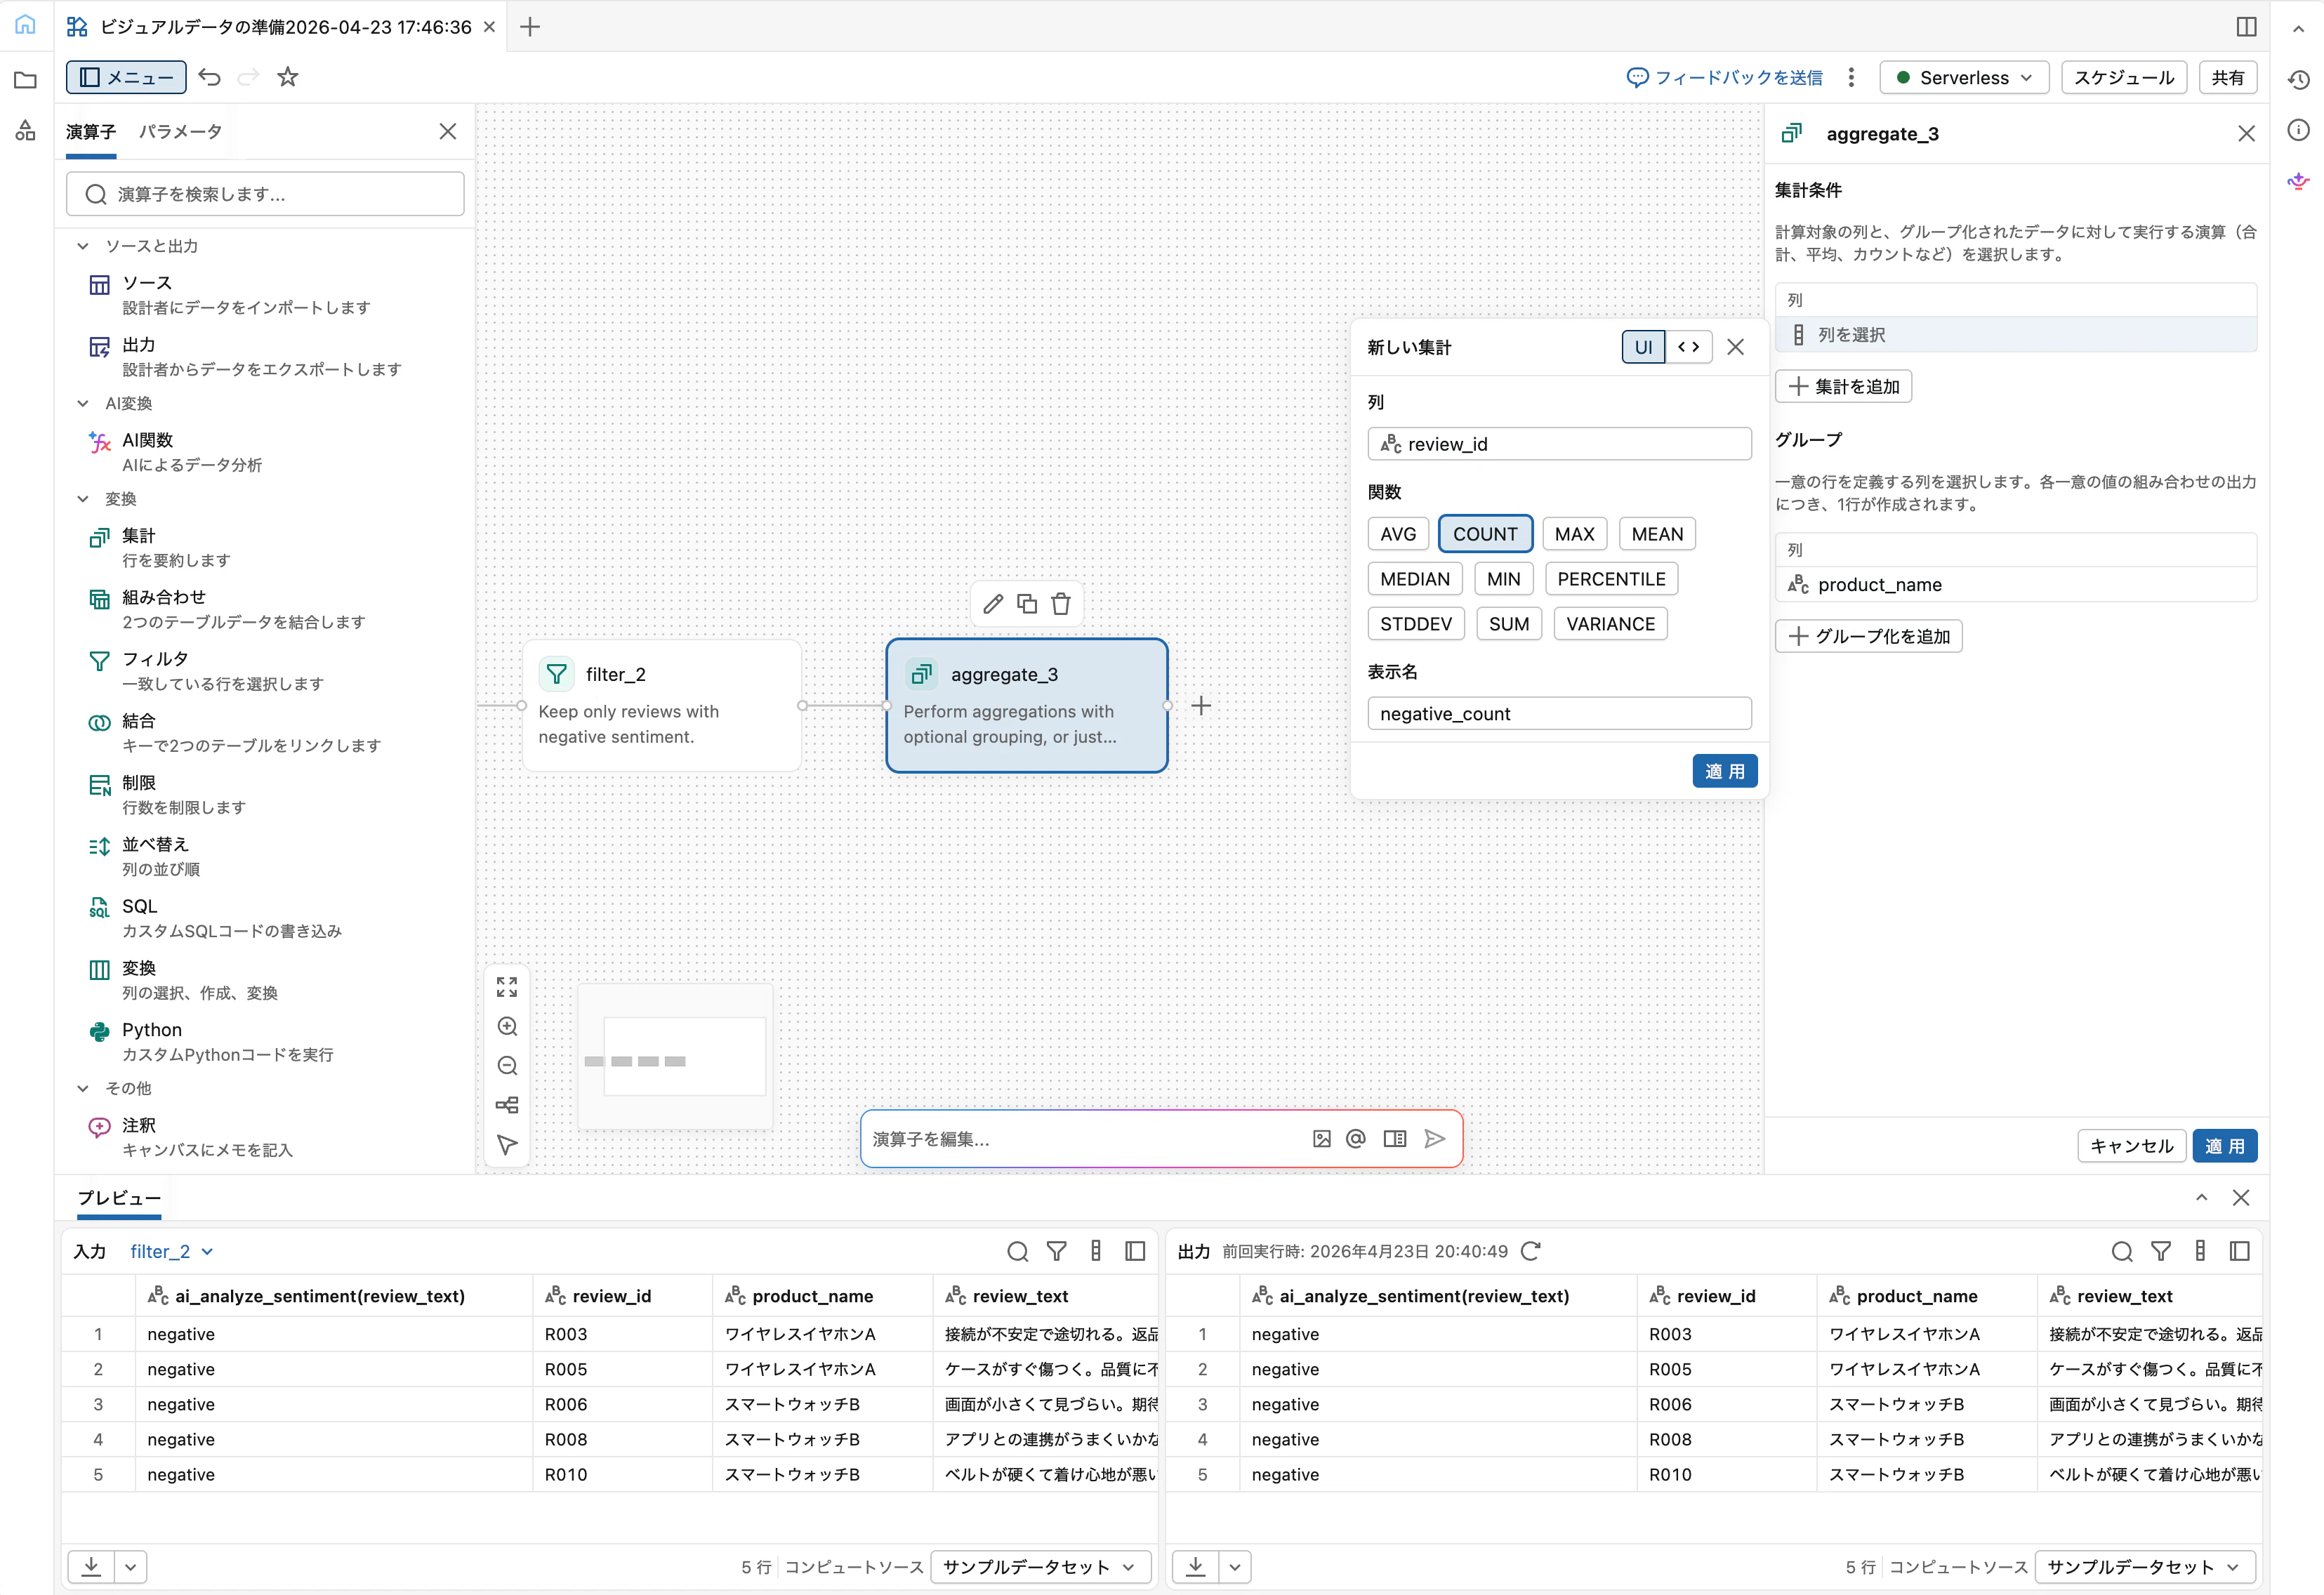Click send arrow in operator edit prompt
The image size is (2324, 1595).
pyautogui.click(x=1435, y=1139)
